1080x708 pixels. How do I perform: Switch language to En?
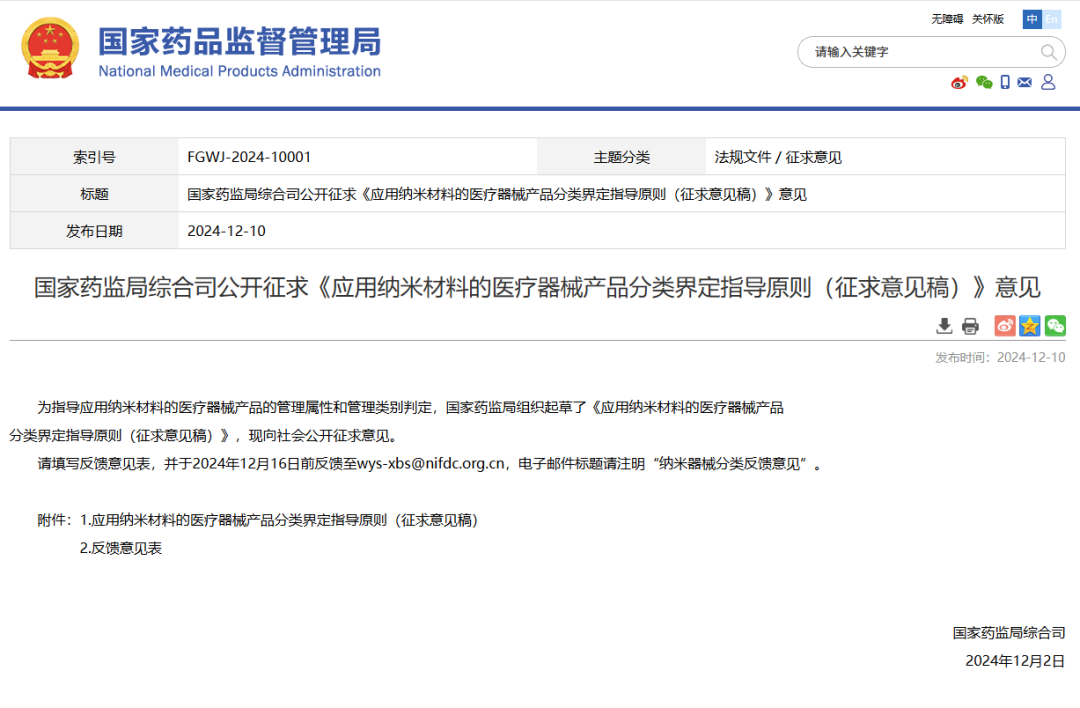coord(1051,19)
